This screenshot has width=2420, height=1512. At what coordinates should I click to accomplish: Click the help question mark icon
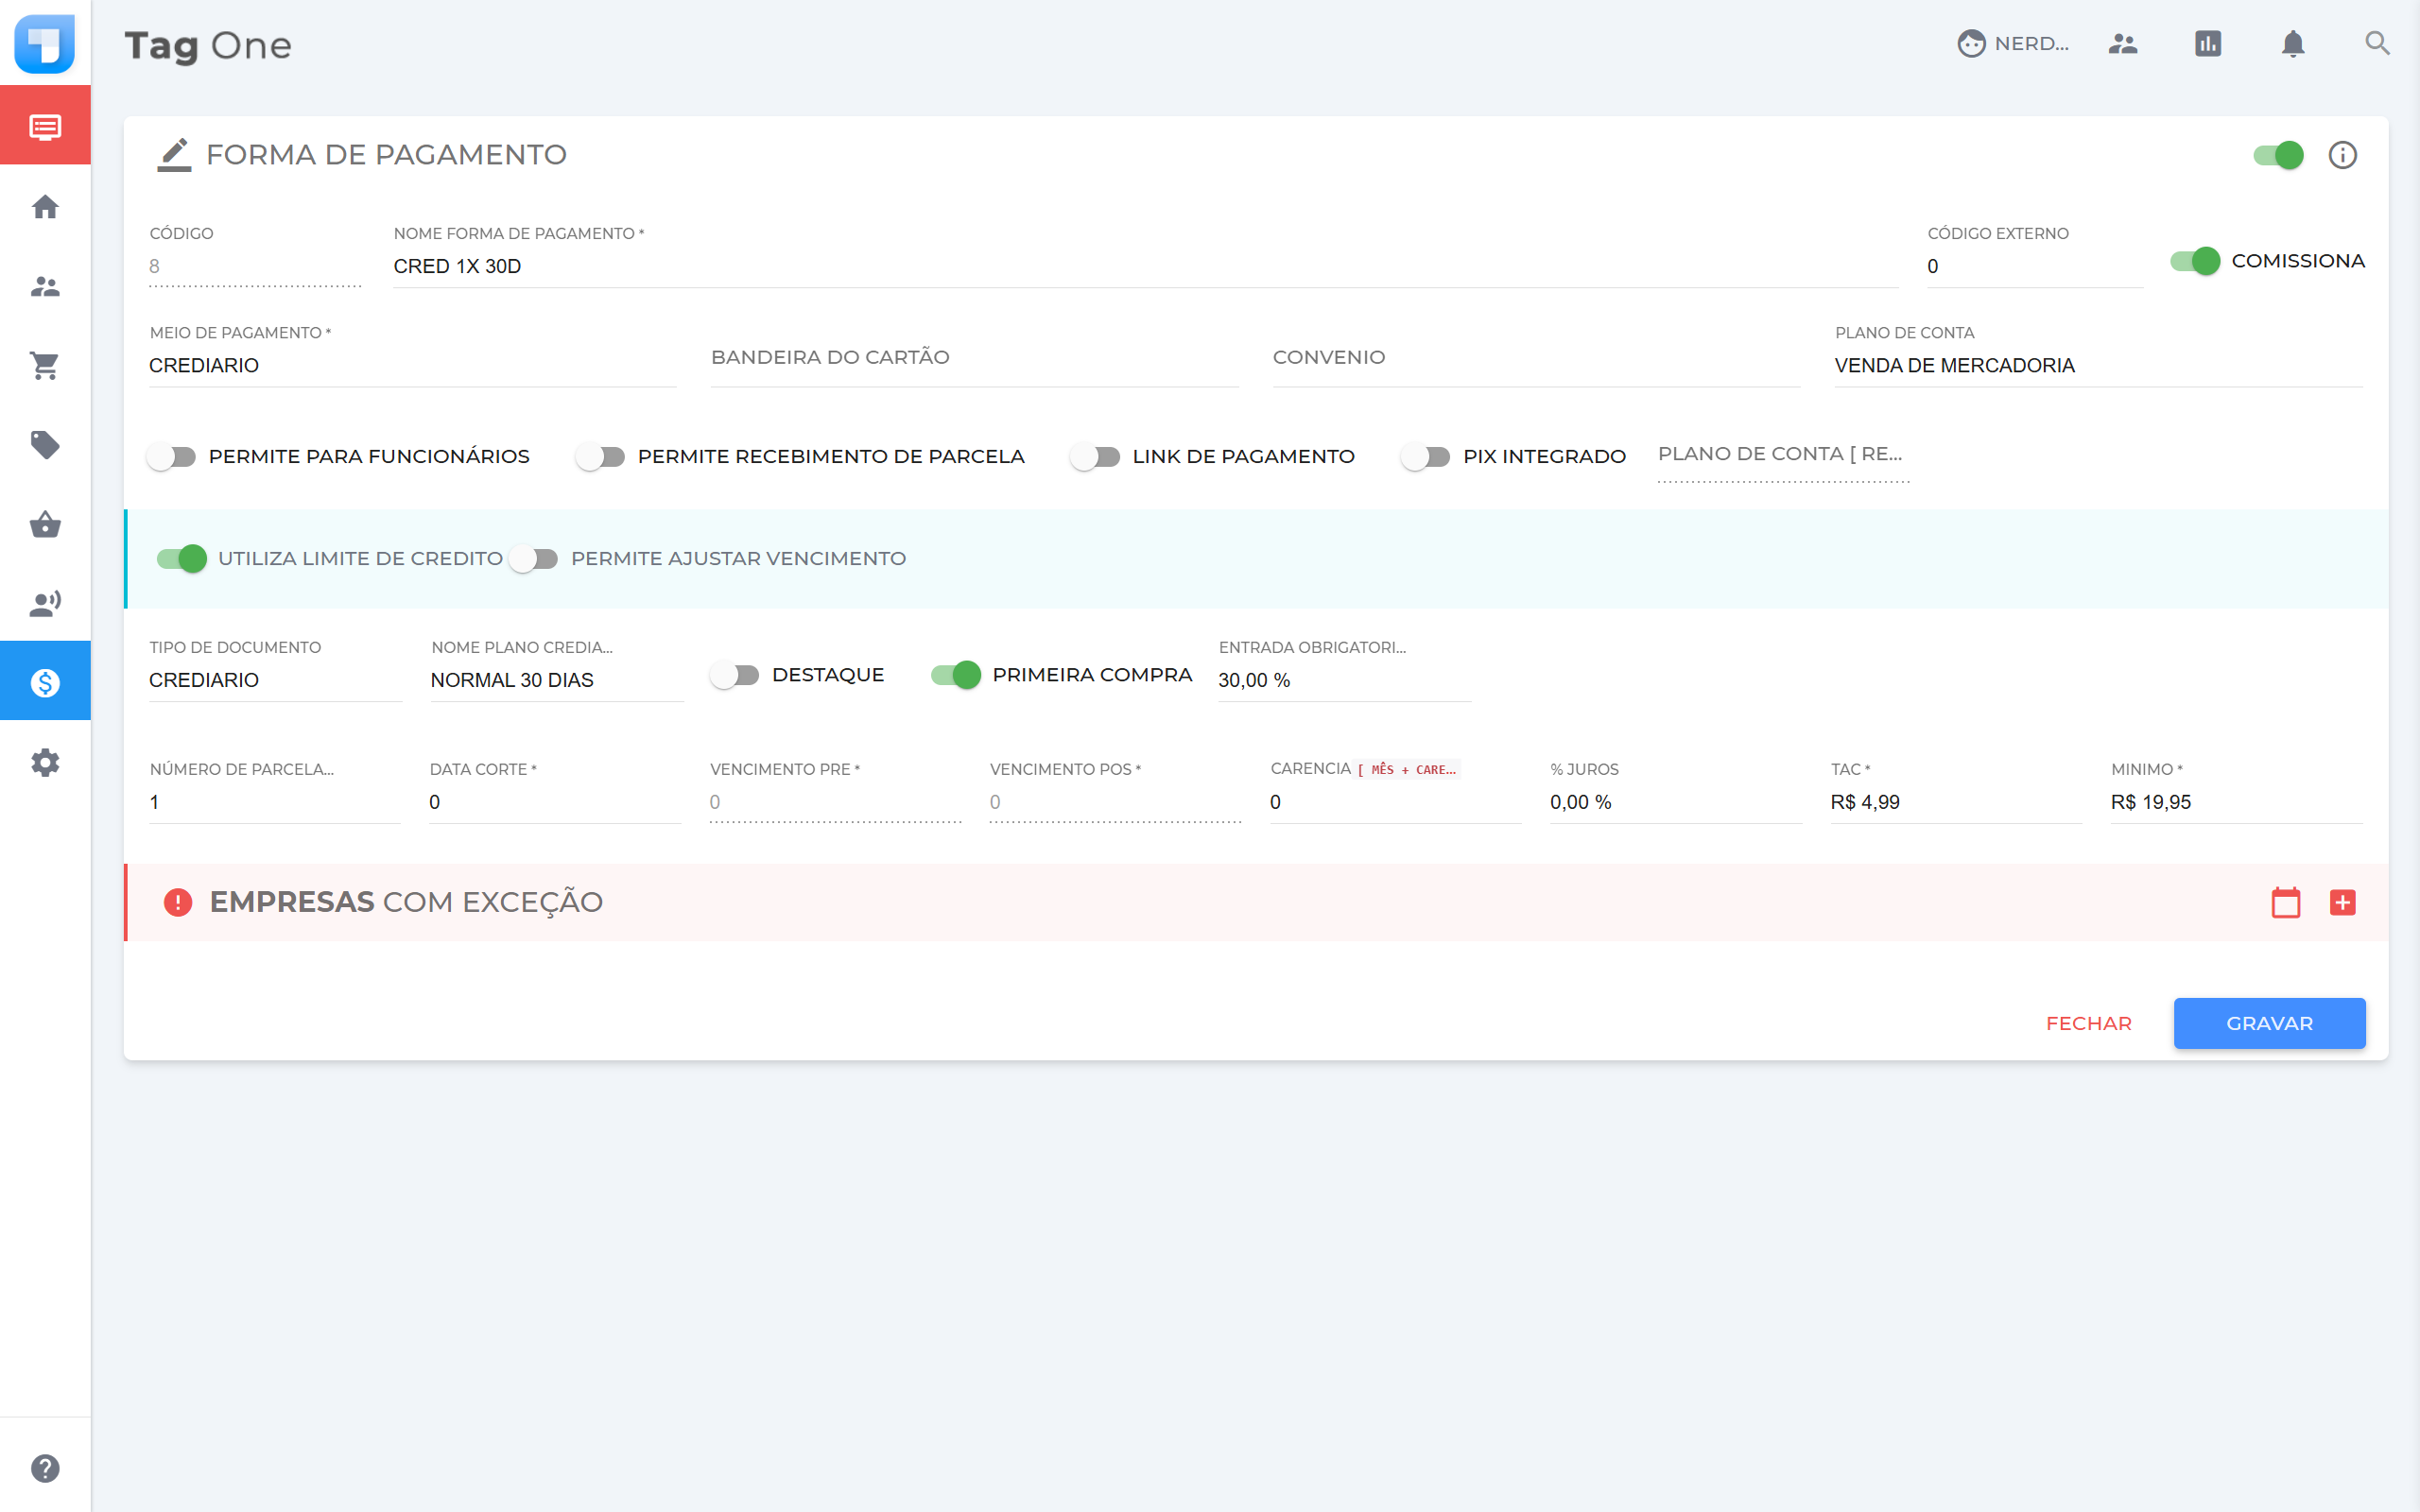[x=45, y=1467]
